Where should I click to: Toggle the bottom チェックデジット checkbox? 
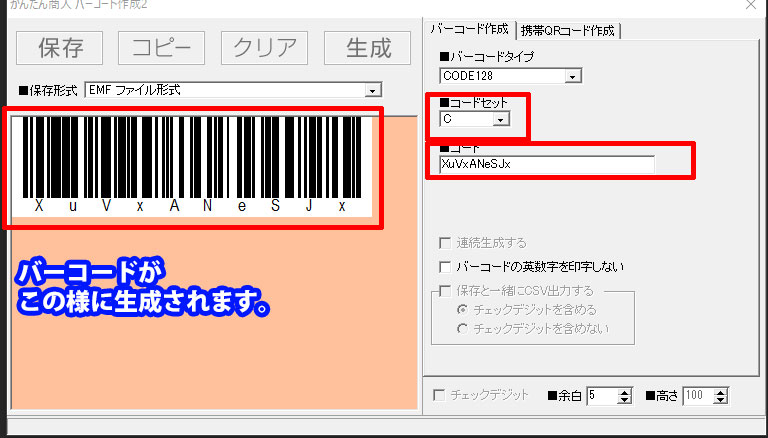pos(438,395)
